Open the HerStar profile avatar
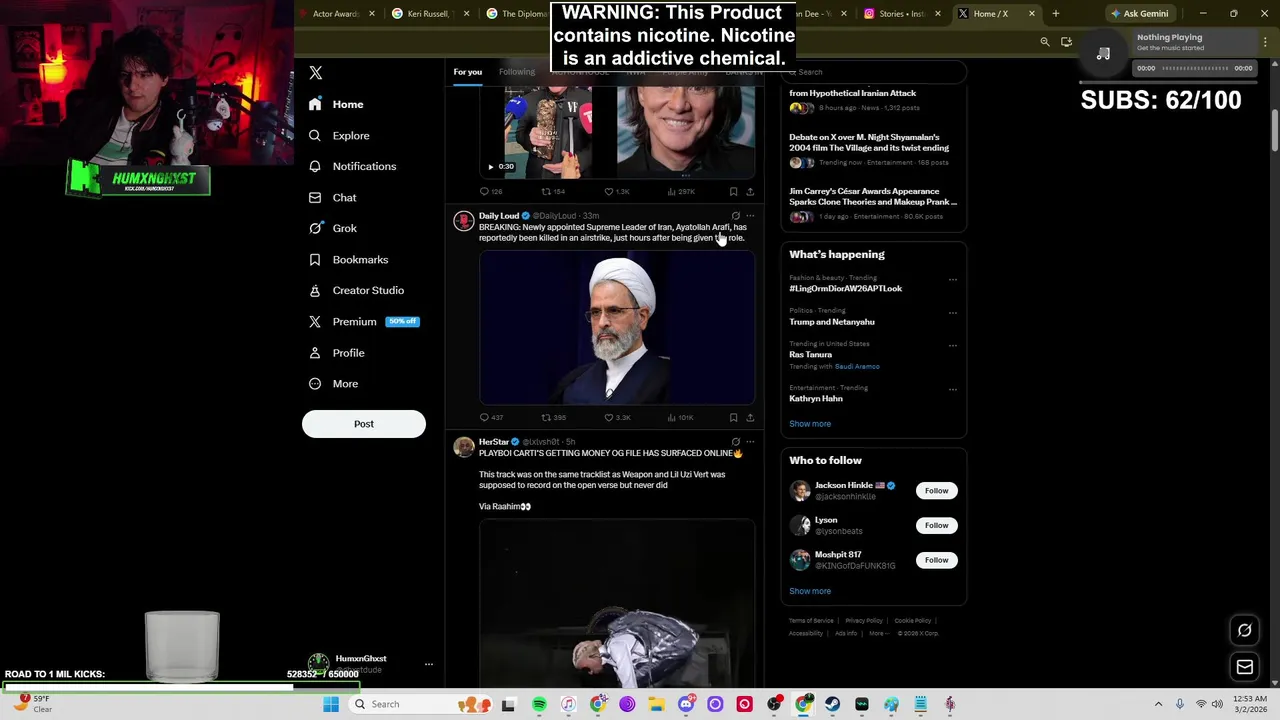 (x=463, y=448)
